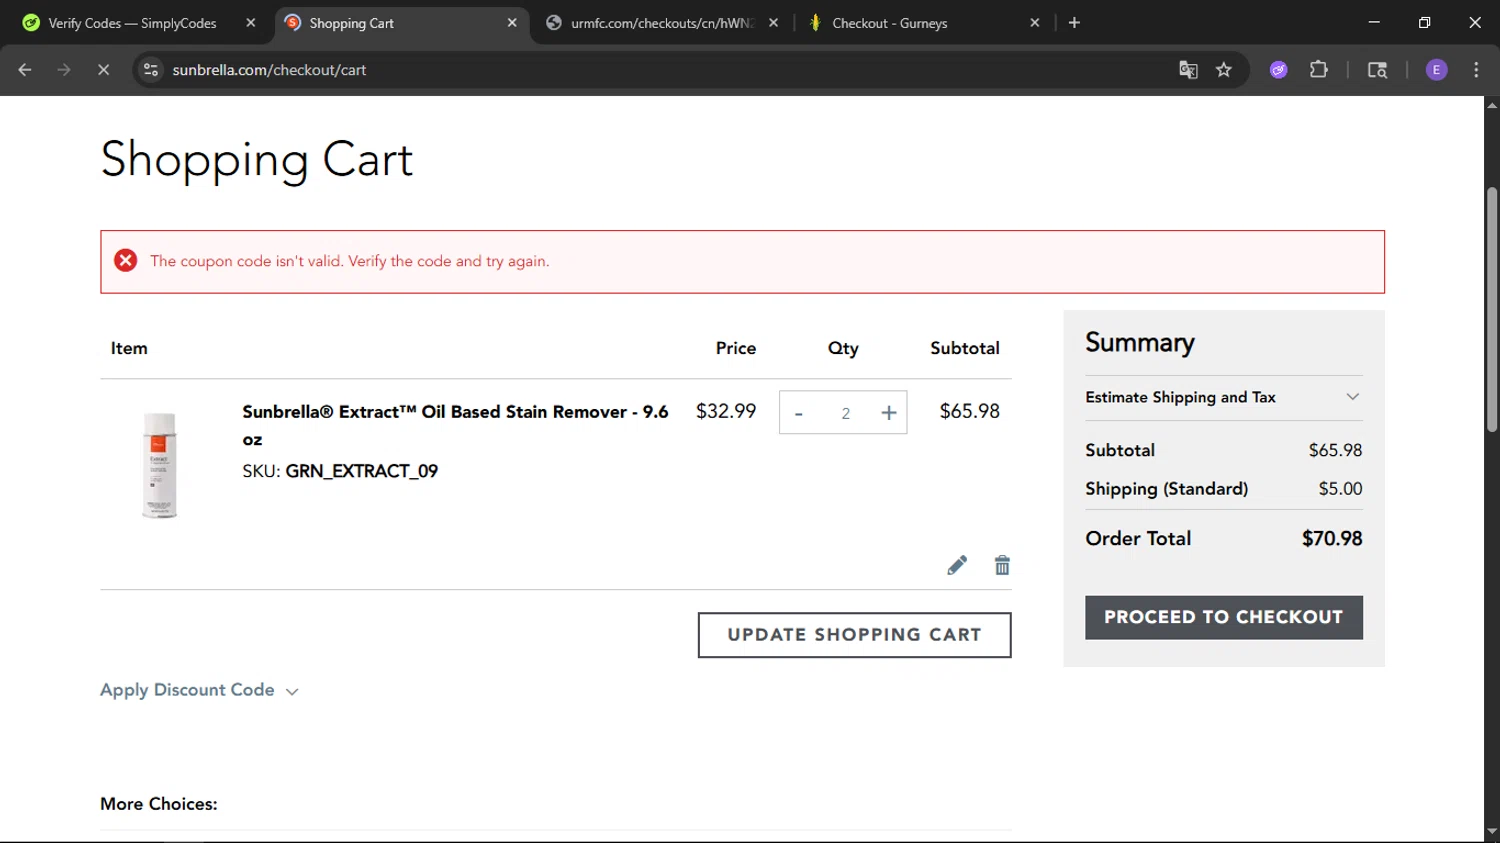Open the purple extension icon
This screenshot has width=1500, height=843.
1279,70
